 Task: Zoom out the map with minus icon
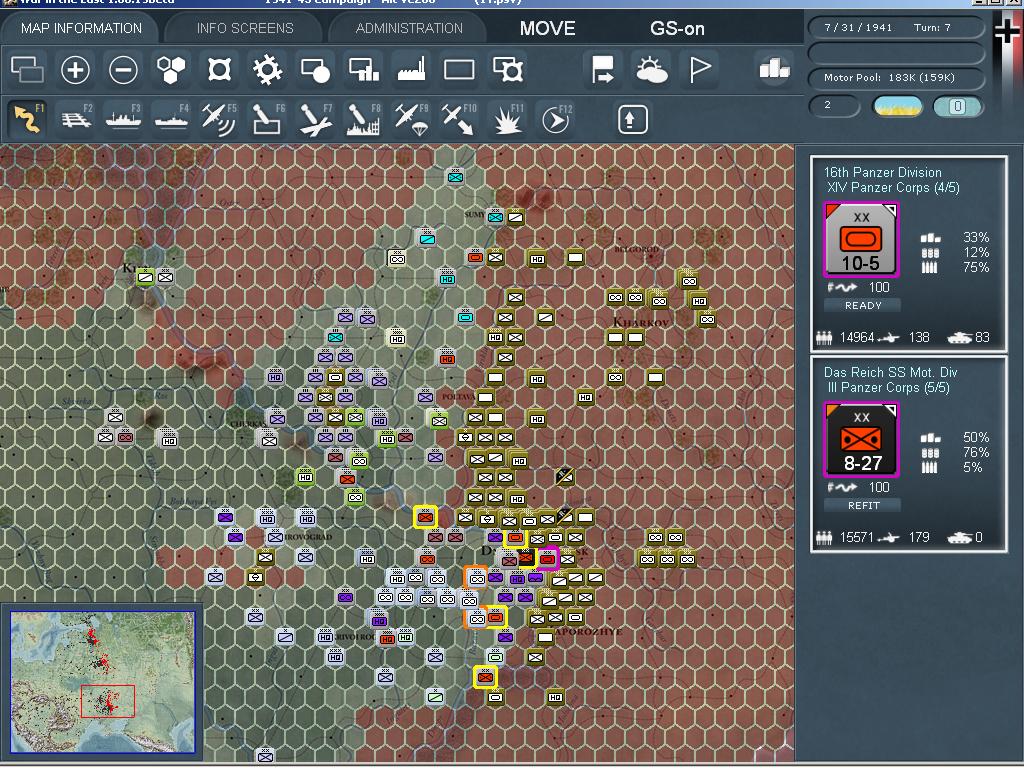[x=123, y=69]
